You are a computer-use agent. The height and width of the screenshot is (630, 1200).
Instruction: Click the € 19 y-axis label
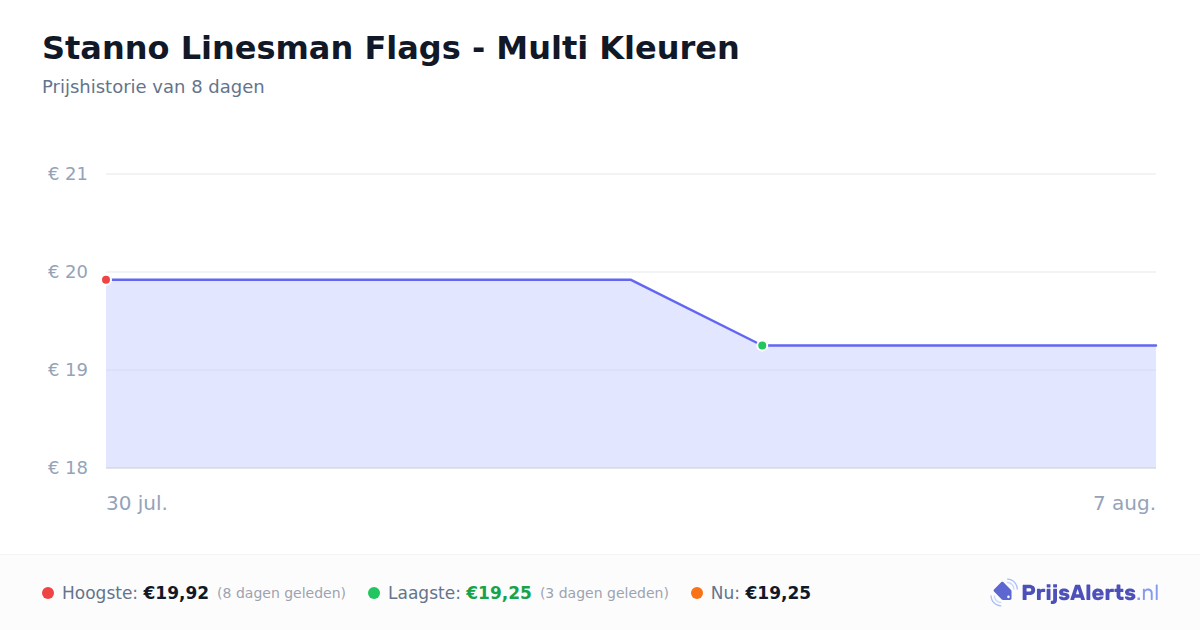tap(68, 370)
